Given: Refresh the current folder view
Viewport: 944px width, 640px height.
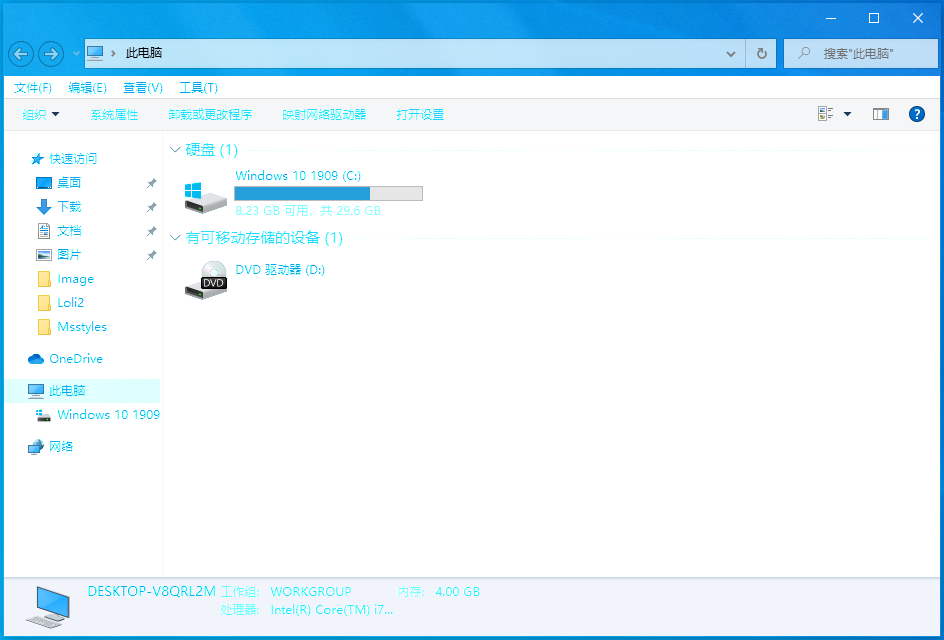Looking at the screenshot, I should click(x=762, y=54).
